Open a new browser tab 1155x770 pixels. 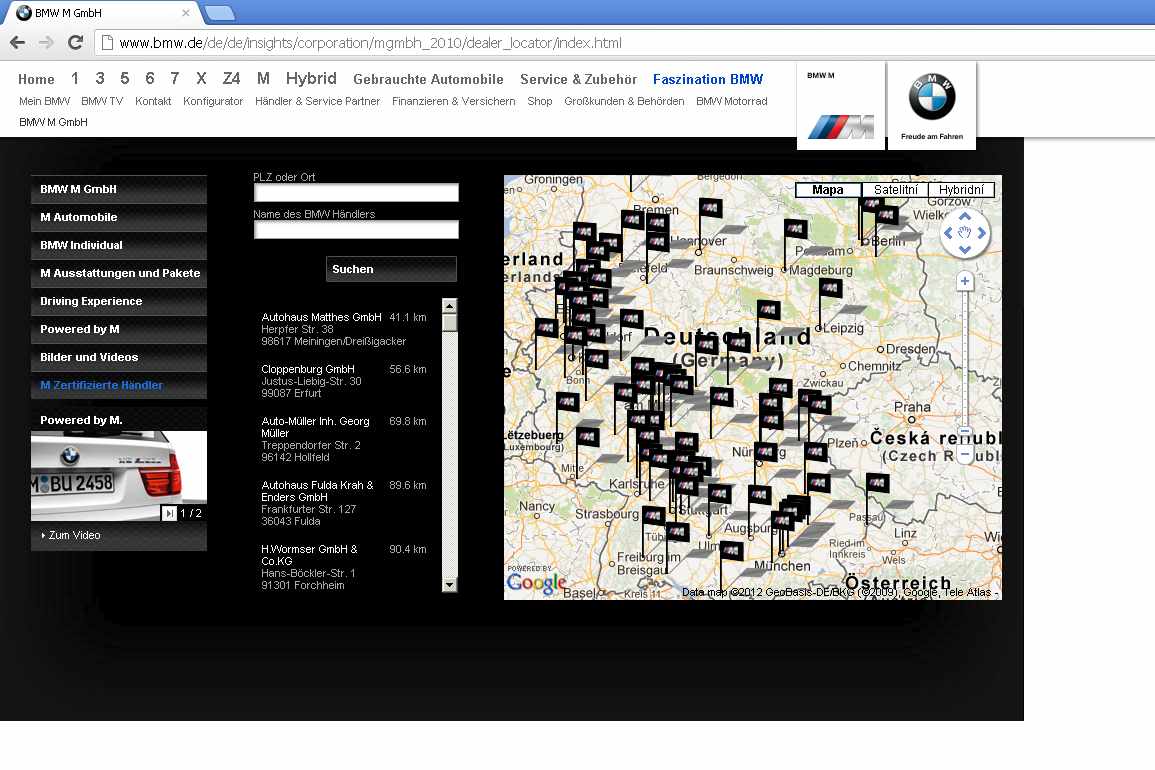click(219, 13)
